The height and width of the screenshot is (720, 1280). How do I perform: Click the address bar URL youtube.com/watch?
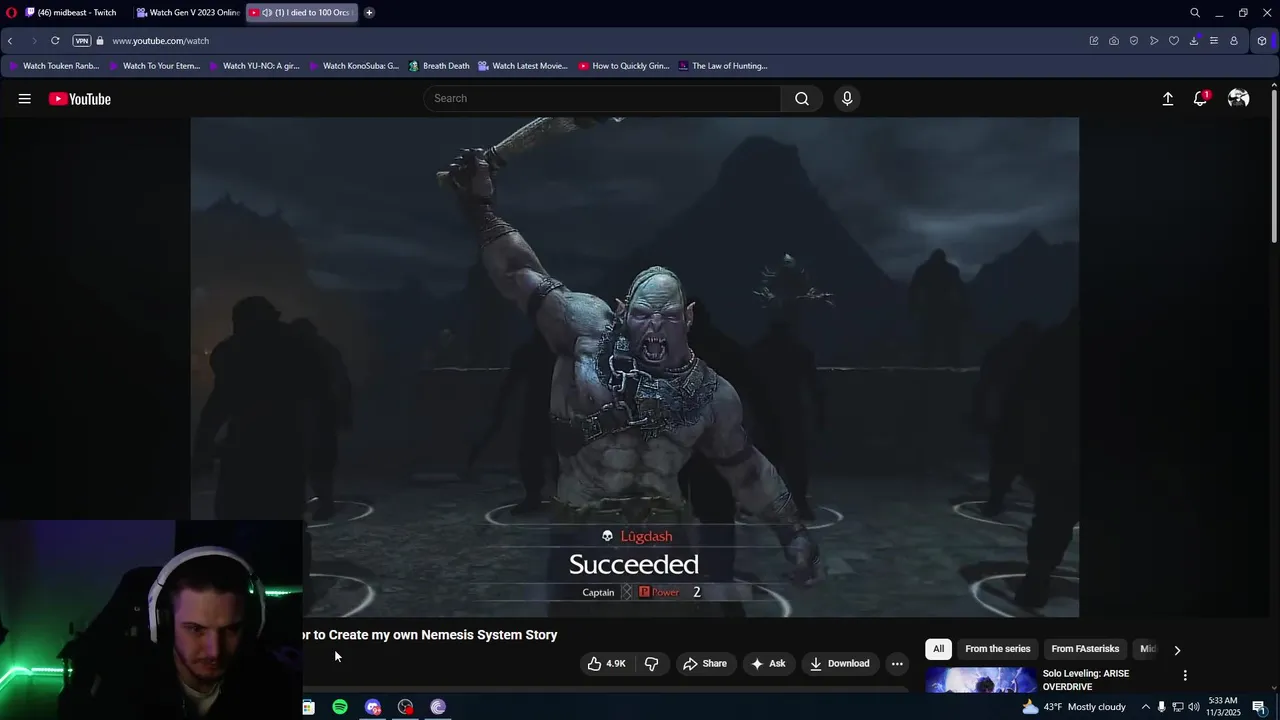click(x=160, y=41)
